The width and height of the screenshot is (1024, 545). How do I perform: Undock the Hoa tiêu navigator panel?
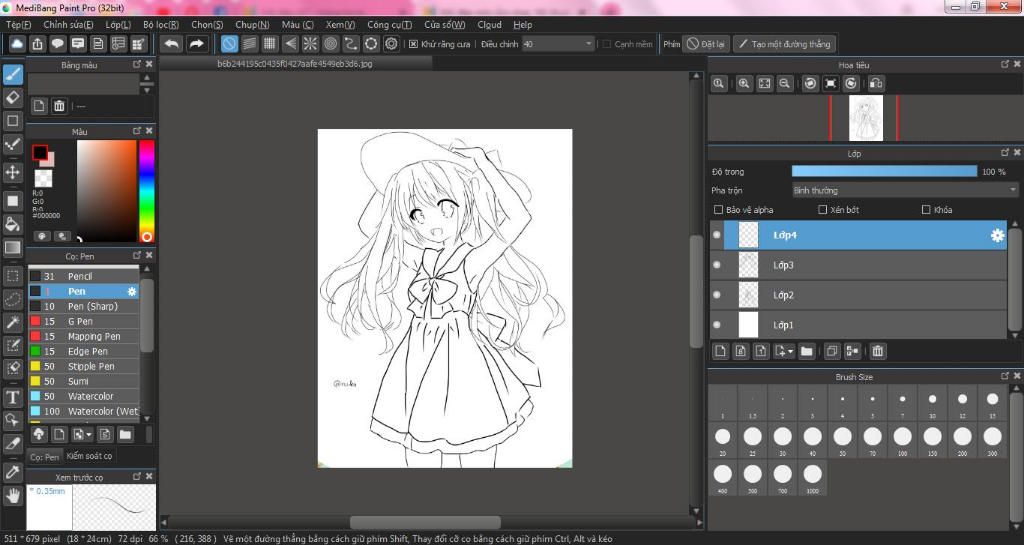pyautogui.click(x=1004, y=65)
